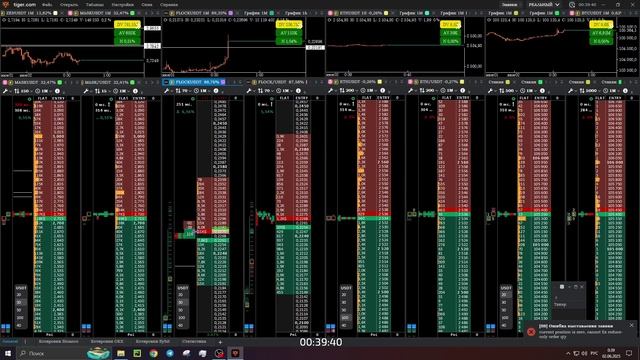Switch to the Статистика workspace tab
640x360 pixels.
tap(194, 342)
